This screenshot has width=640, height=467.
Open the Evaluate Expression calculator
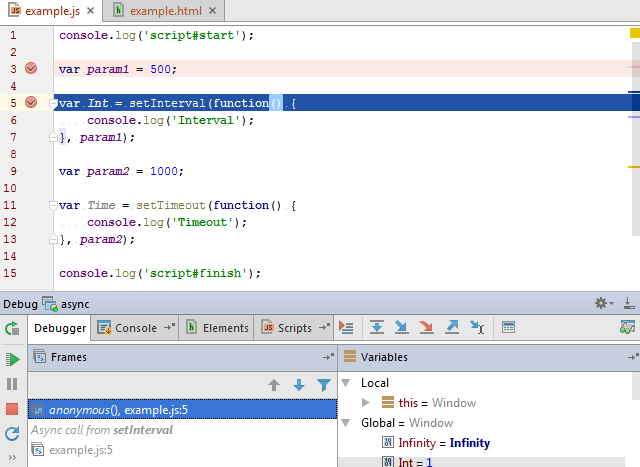tap(508, 327)
